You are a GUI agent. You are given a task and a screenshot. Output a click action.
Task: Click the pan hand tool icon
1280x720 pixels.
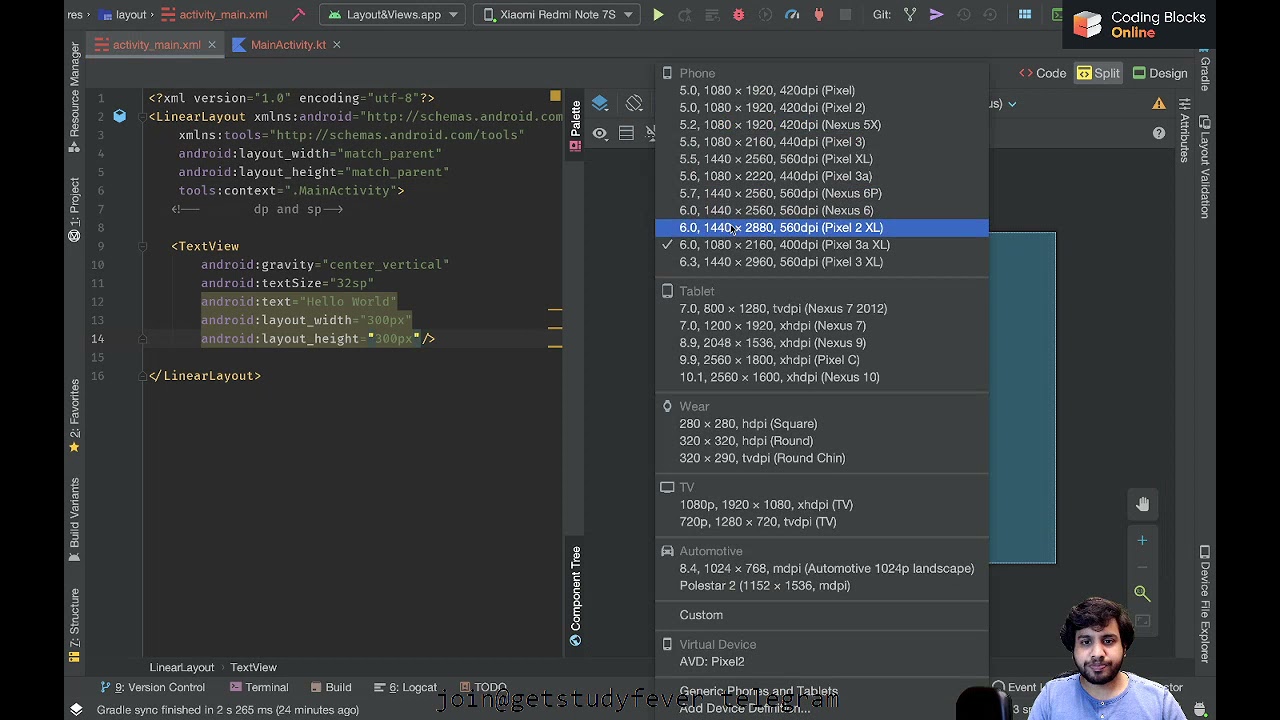tap(1143, 504)
